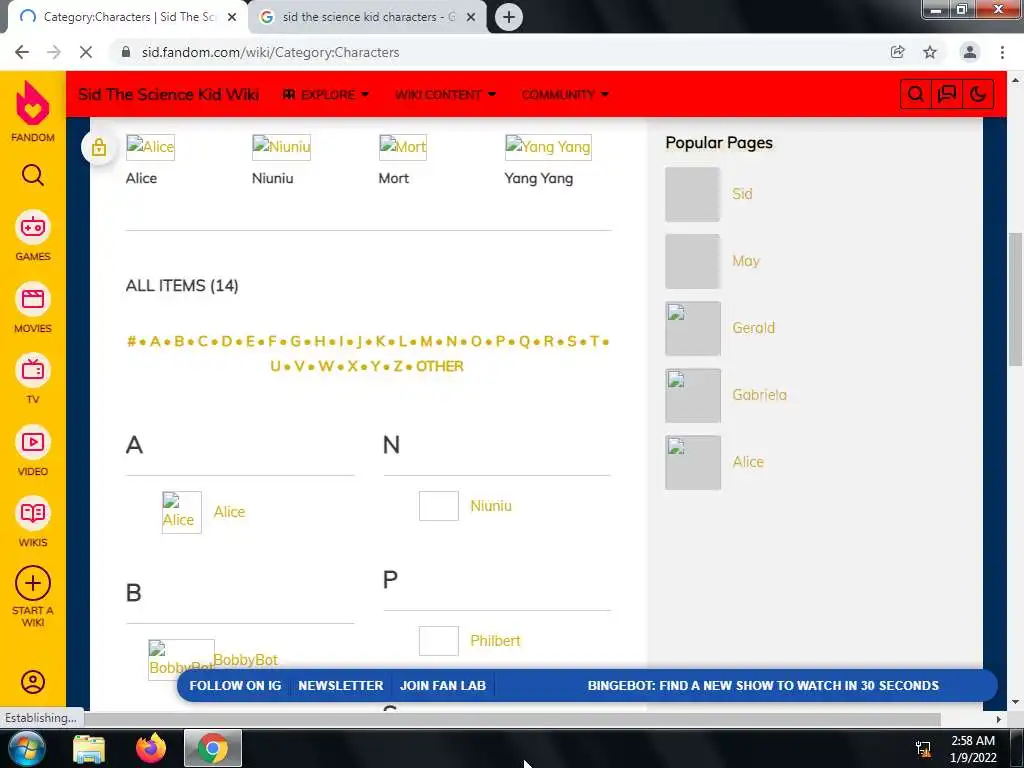Jump to # in the alphabet index
This screenshot has width=1024, height=768.
click(x=131, y=342)
